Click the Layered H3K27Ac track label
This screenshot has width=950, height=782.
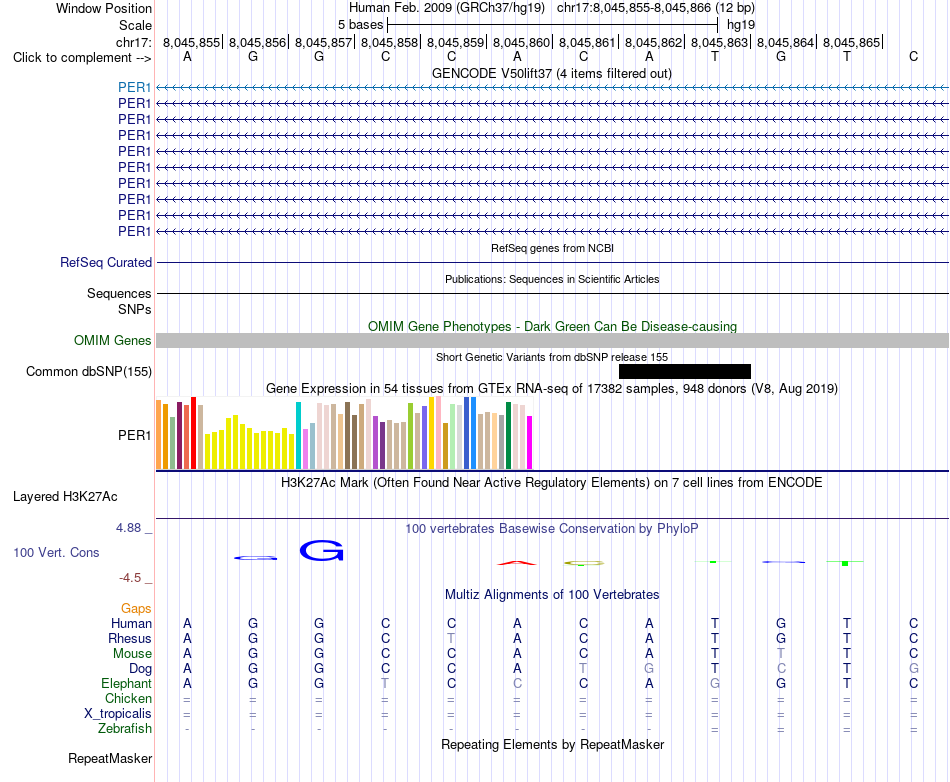(x=65, y=497)
